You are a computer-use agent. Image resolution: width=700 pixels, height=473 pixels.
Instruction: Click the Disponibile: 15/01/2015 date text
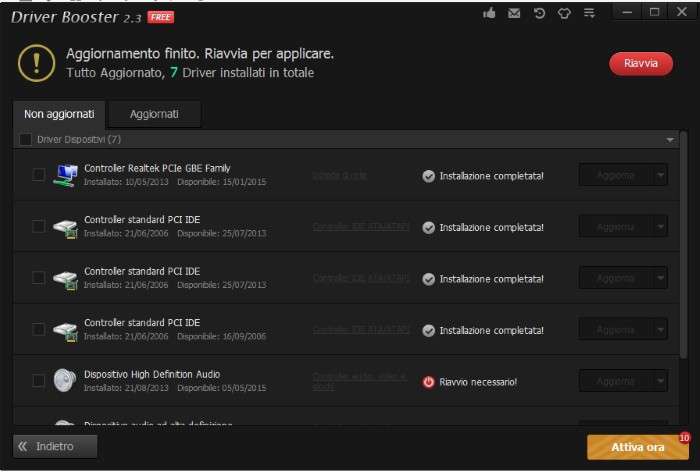click(221, 182)
